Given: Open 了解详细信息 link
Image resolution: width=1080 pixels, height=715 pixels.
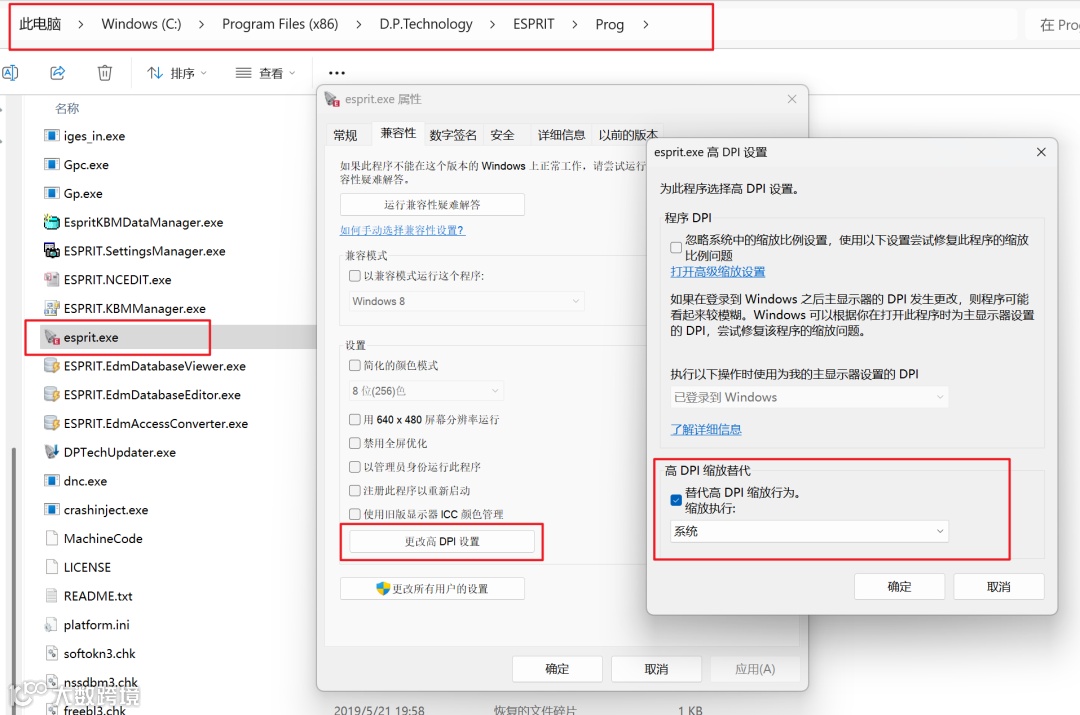Looking at the screenshot, I should (706, 429).
